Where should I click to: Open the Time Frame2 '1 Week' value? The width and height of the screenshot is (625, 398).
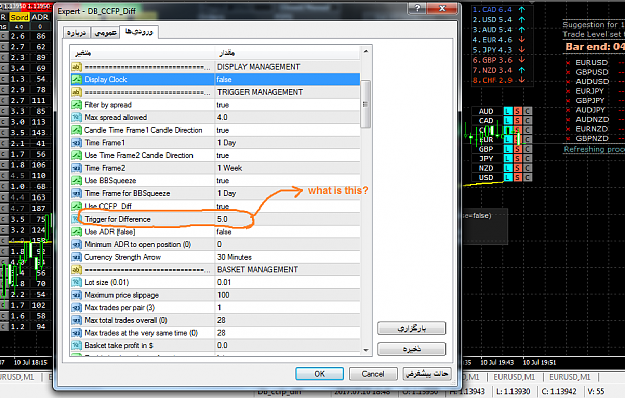pos(287,168)
